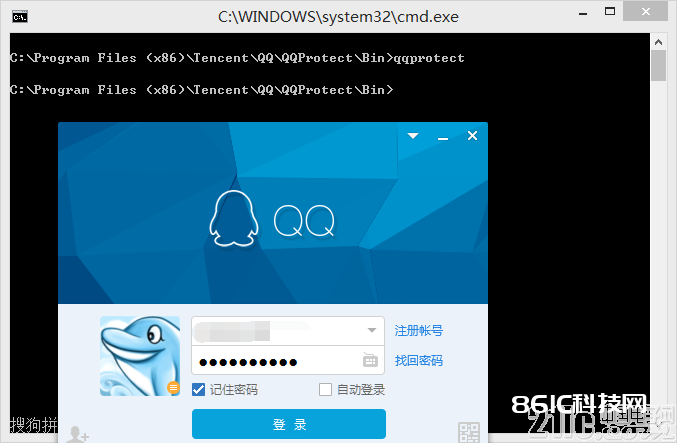Click the second command prompt line
This screenshot has width=677, height=443.
(x=201, y=90)
